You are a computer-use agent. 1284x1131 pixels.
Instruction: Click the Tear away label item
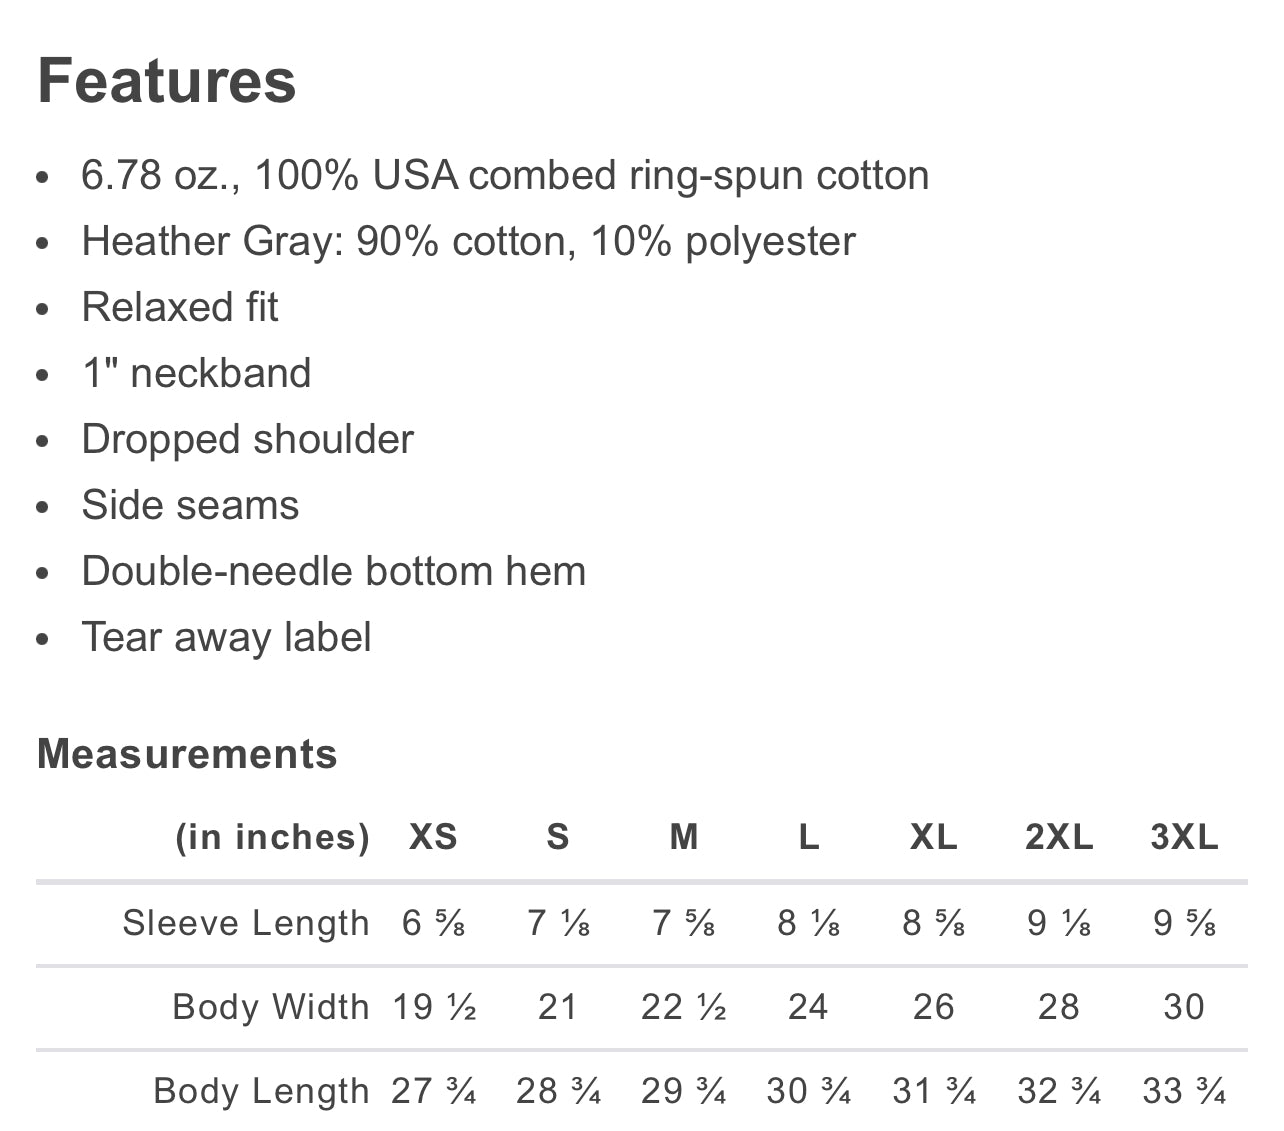226,637
